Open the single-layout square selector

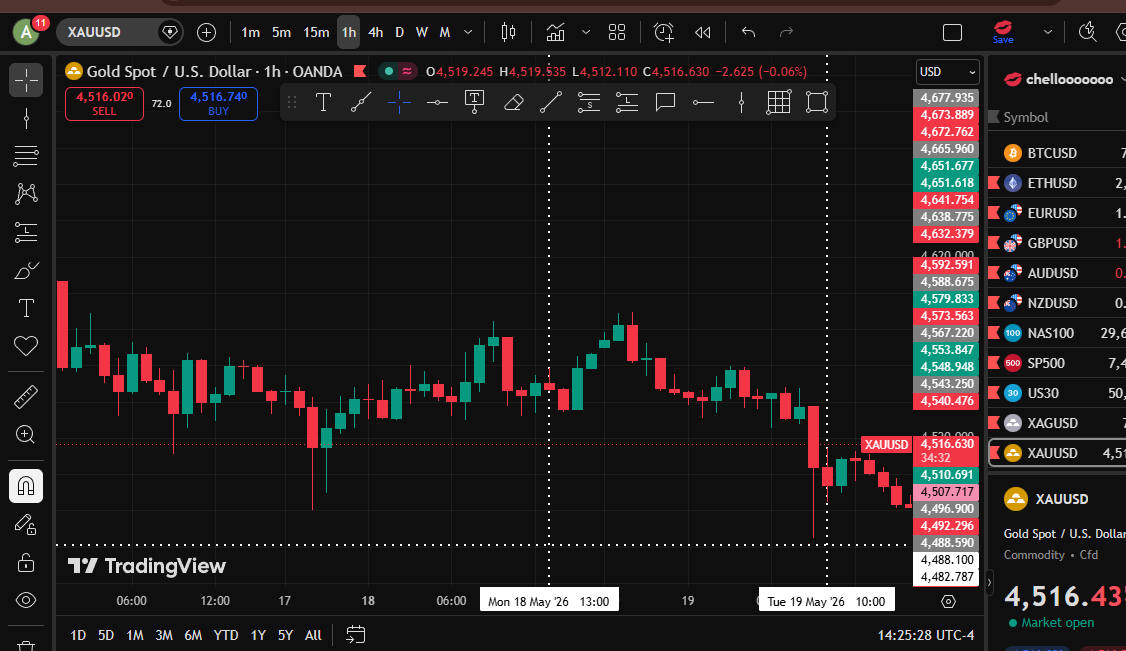pyautogui.click(x=952, y=32)
